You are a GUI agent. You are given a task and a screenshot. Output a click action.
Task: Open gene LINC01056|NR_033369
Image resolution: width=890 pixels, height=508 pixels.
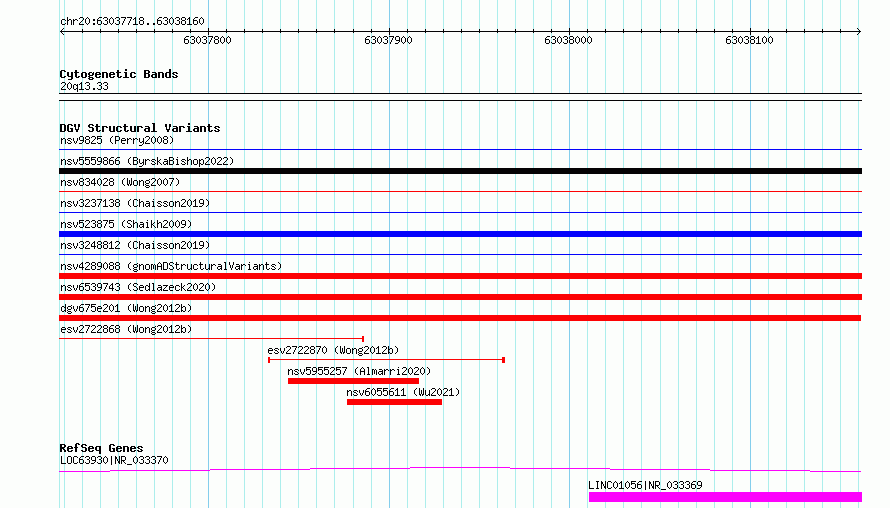pos(645,485)
